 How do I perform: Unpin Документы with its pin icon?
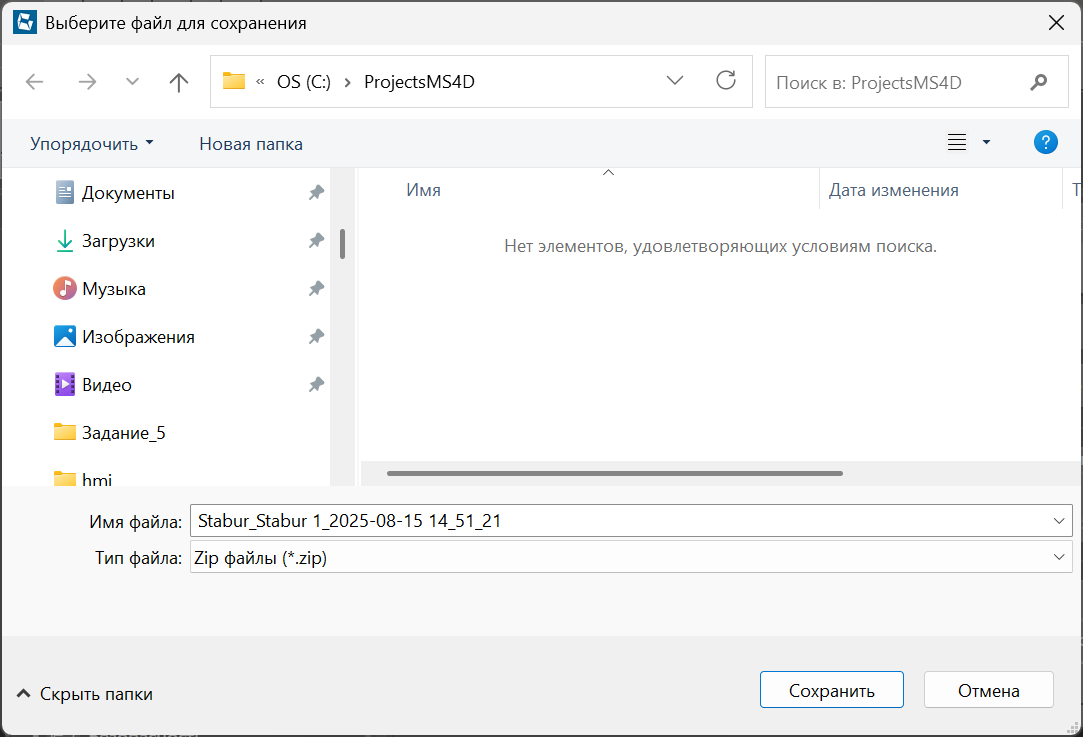pyautogui.click(x=316, y=193)
